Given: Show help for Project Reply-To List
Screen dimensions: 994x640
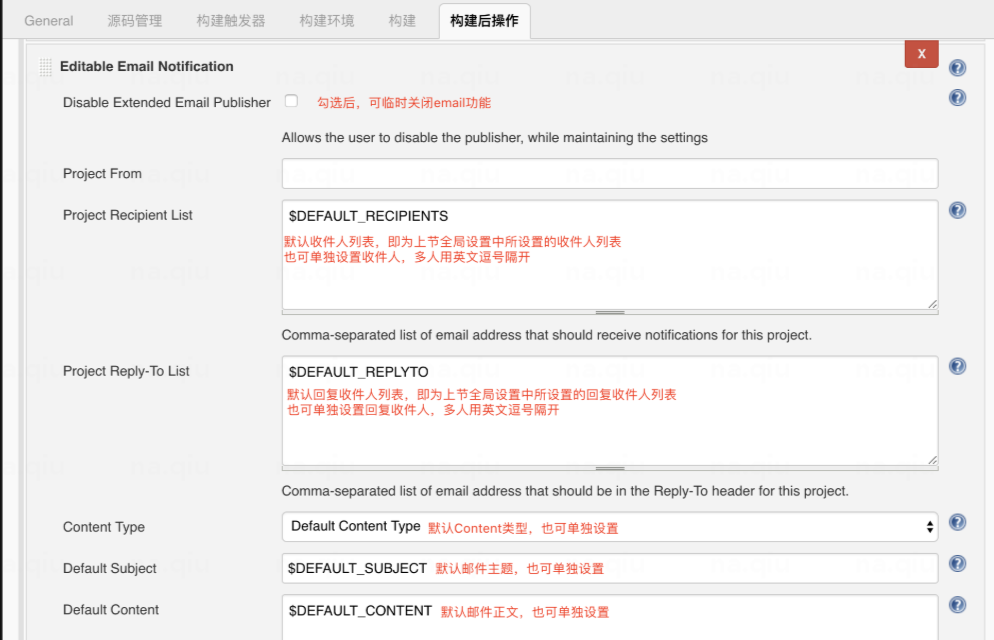Looking at the screenshot, I should 957,366.
